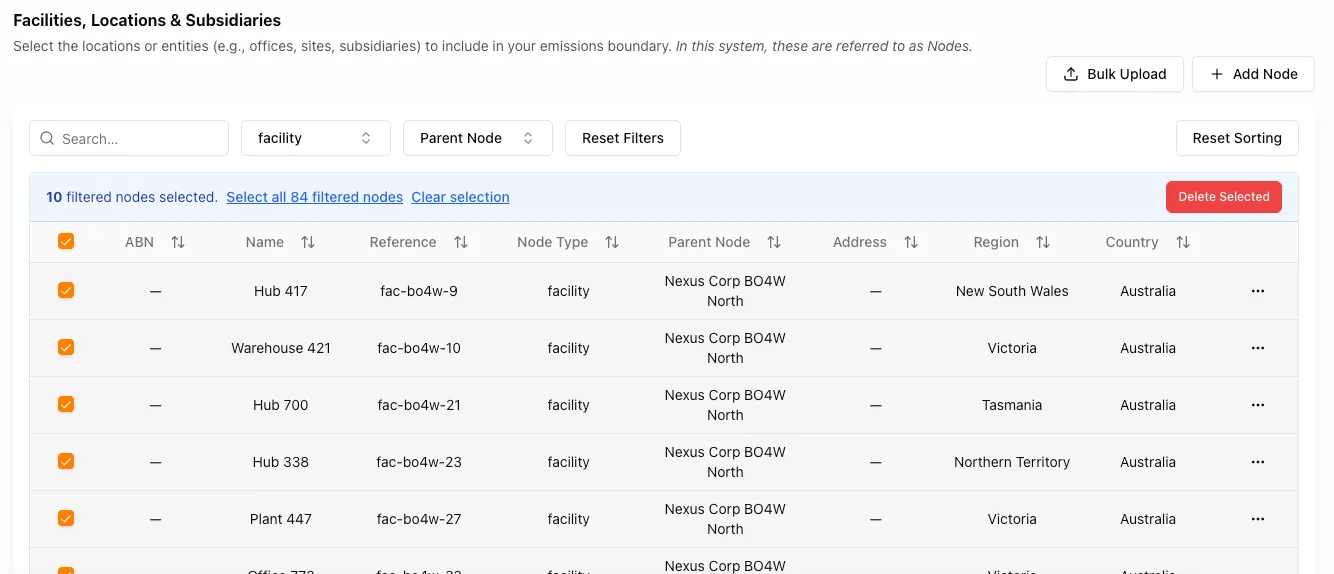
Task: Sort the table by Reference column
Action: [461, 242]
